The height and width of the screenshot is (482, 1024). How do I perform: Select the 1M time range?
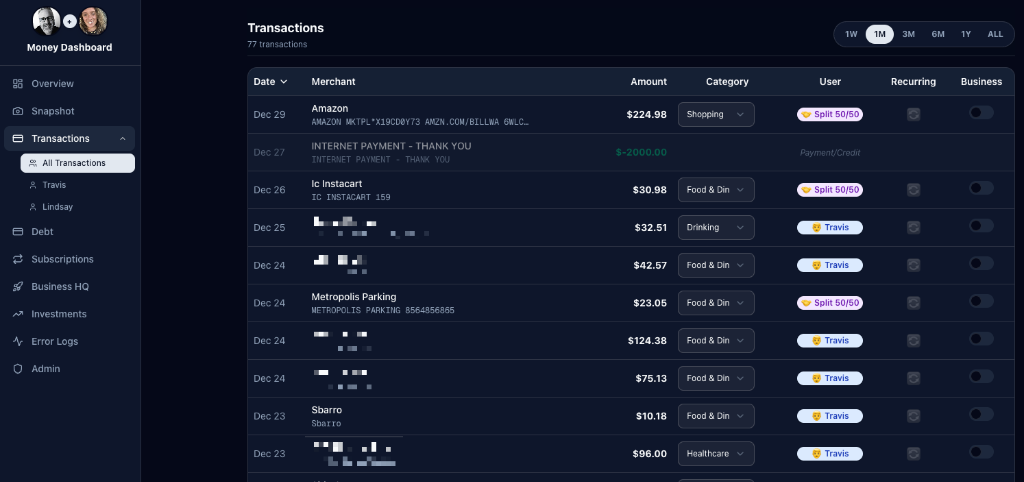[x=880, y=34]
